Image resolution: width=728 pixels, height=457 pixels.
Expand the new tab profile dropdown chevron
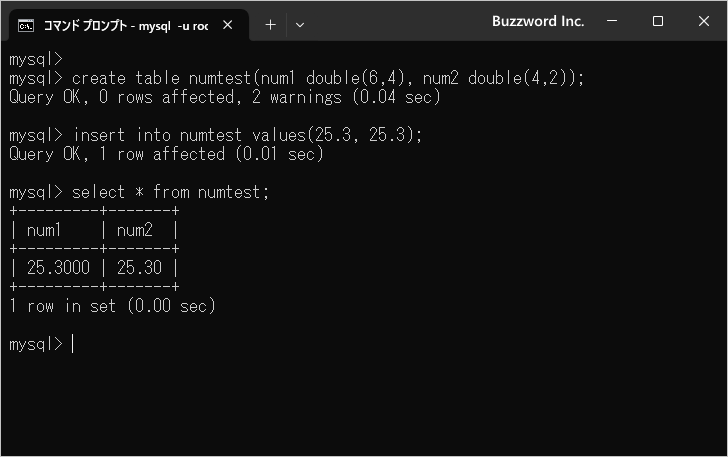pyautogui.click(x=300, y=25)
